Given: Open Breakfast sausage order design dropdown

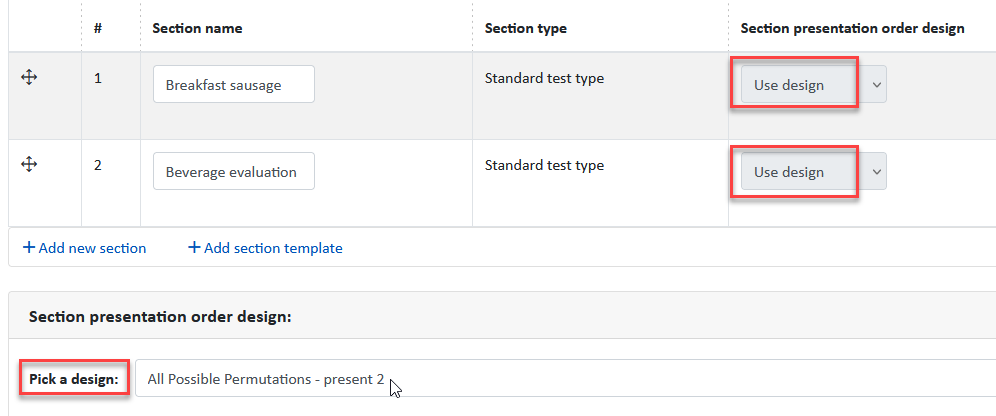Looking at the screenshot, I should (814, 84).
